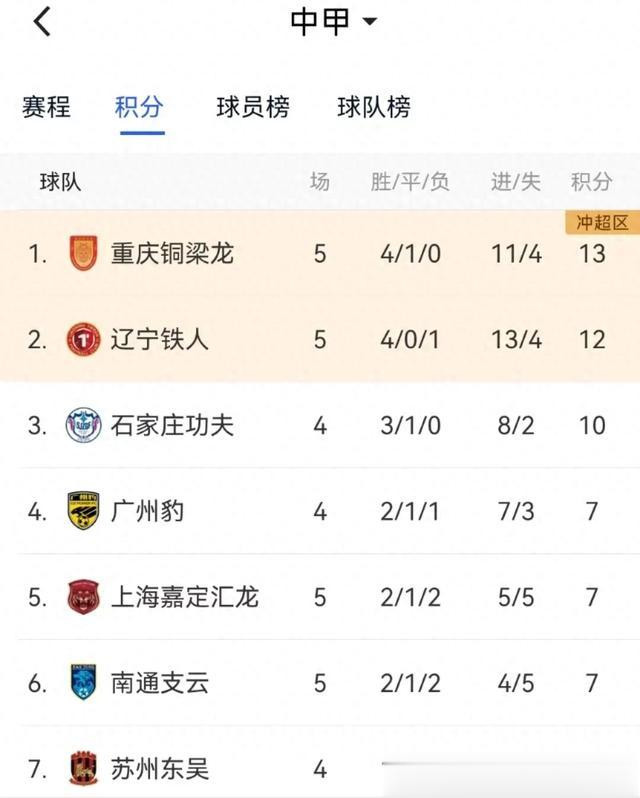Image resolution: width=640 pixels, height=798 pixels.
Task: Click 重庆铜梁龙 team crest
Action: (x=83, y=253)
